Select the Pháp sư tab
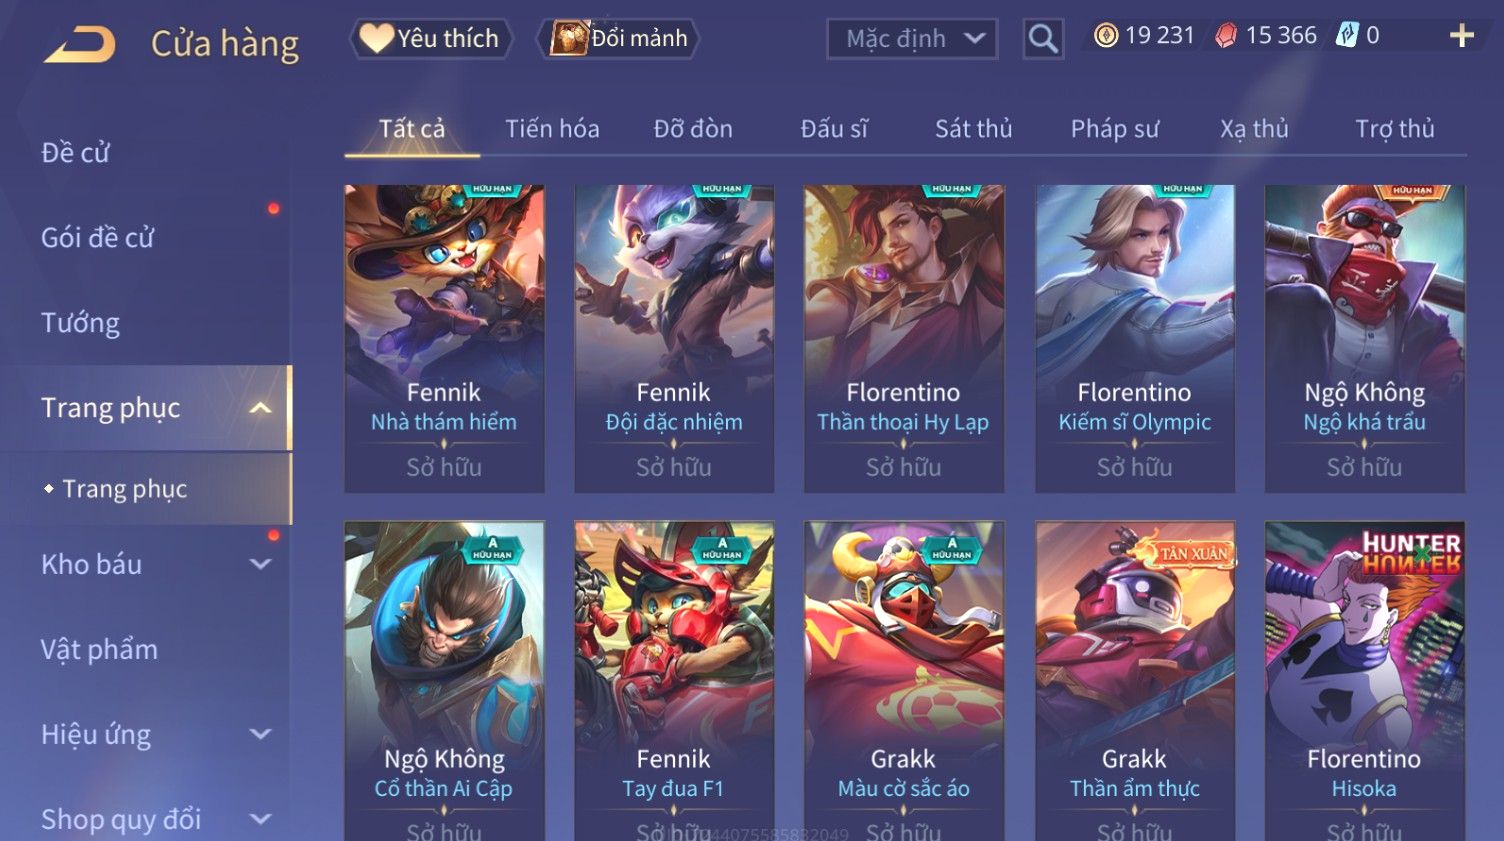 [x=1115, y=129]
